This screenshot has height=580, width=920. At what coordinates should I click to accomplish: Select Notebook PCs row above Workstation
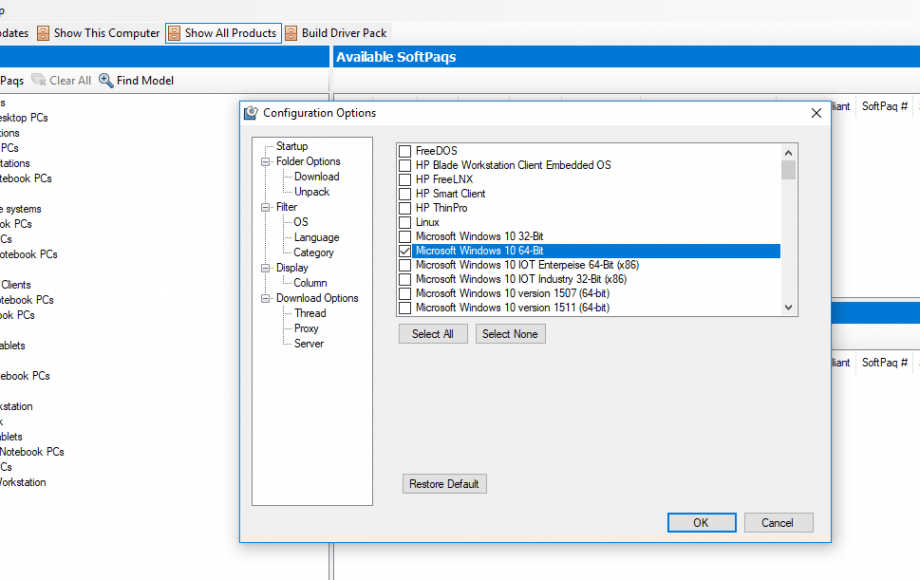(x=32, y=452)
